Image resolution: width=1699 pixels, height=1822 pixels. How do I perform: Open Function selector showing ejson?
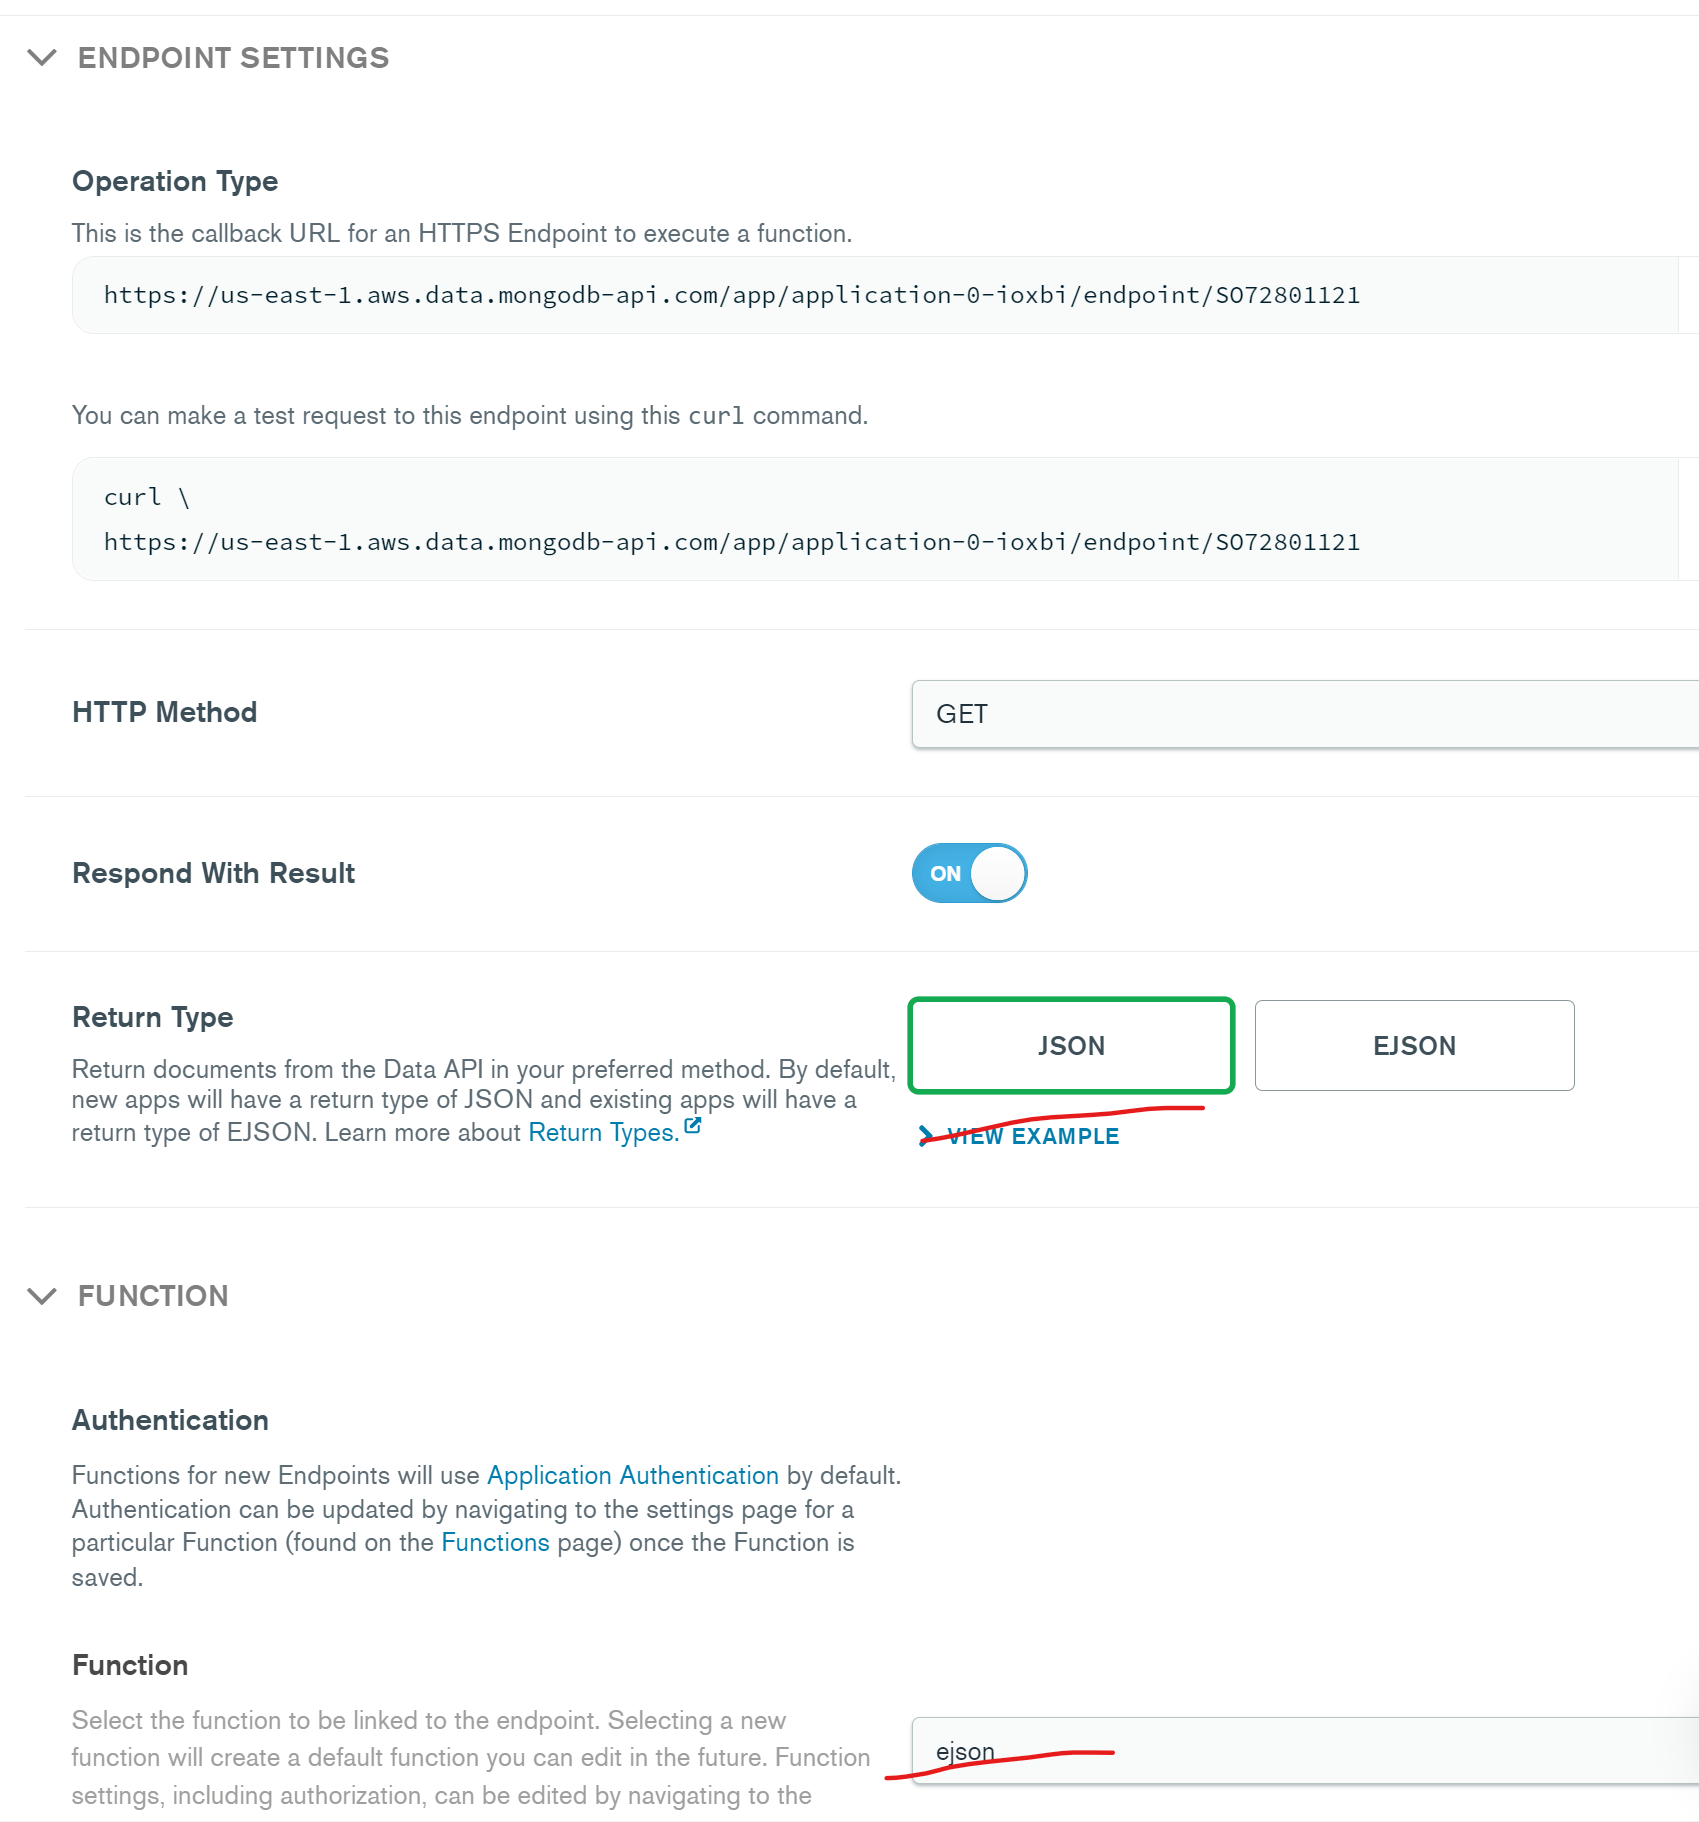tap(1300, 1751)
